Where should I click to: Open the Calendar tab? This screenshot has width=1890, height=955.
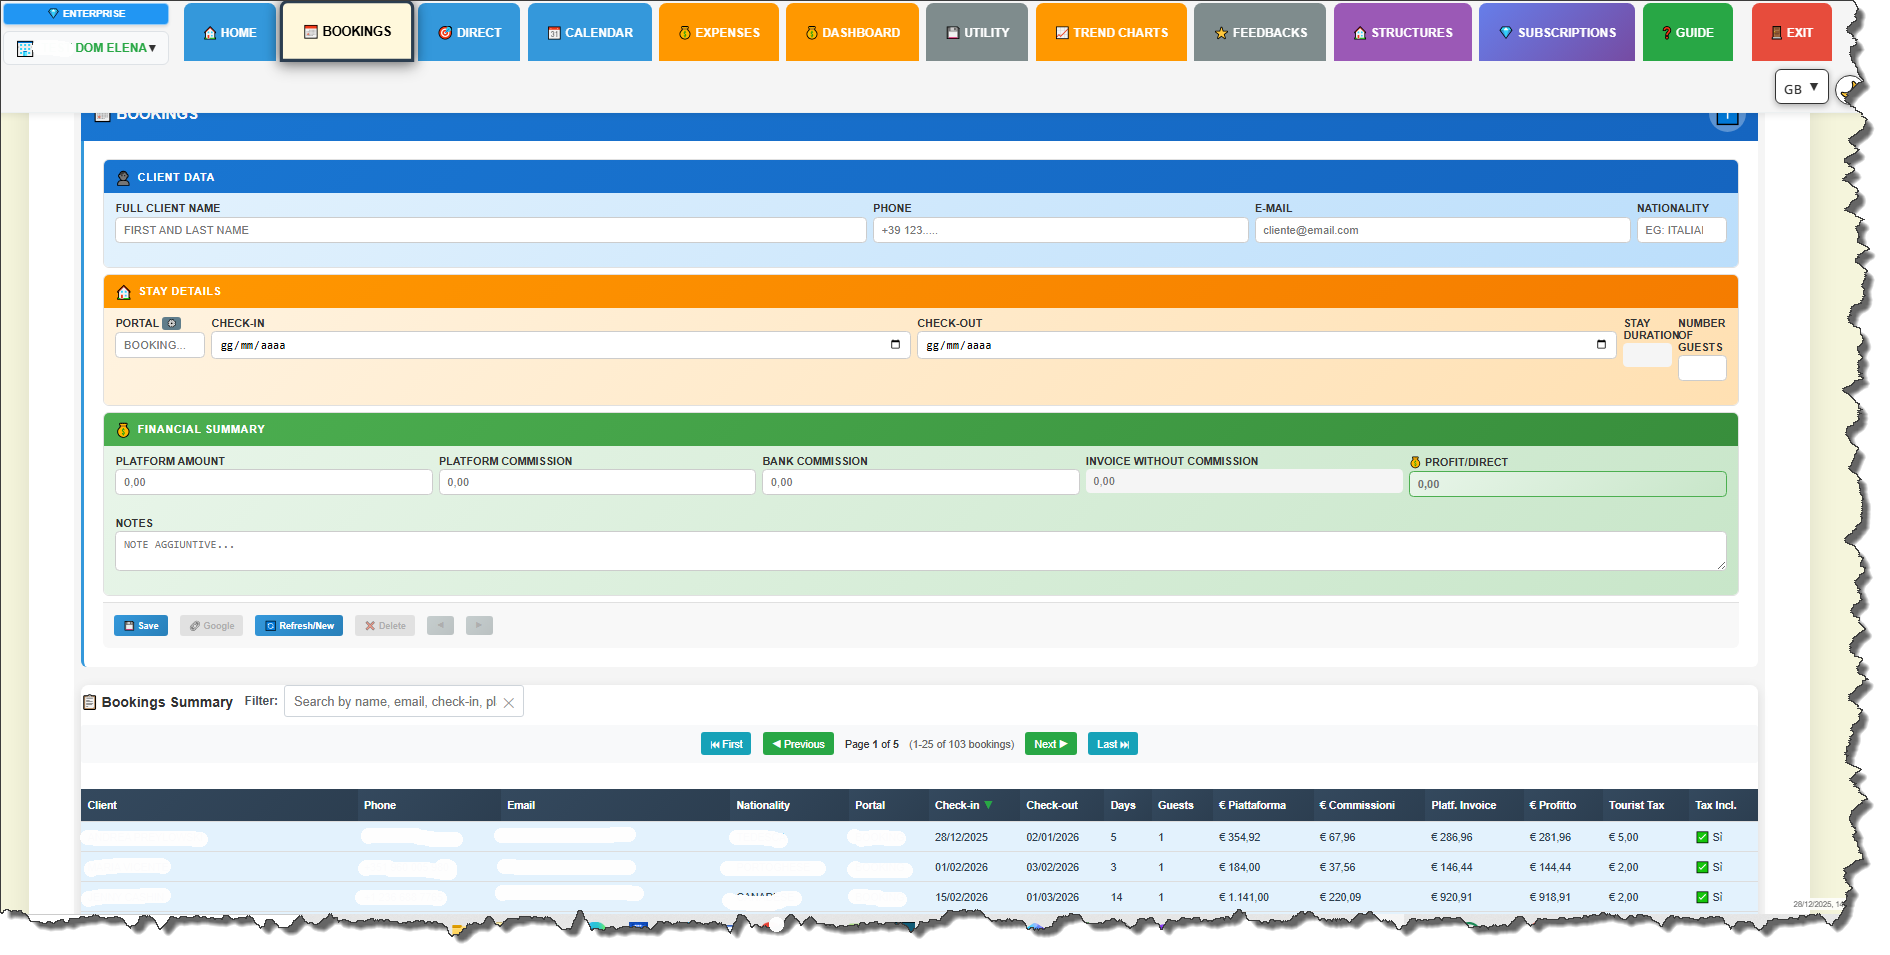point(590,33)
